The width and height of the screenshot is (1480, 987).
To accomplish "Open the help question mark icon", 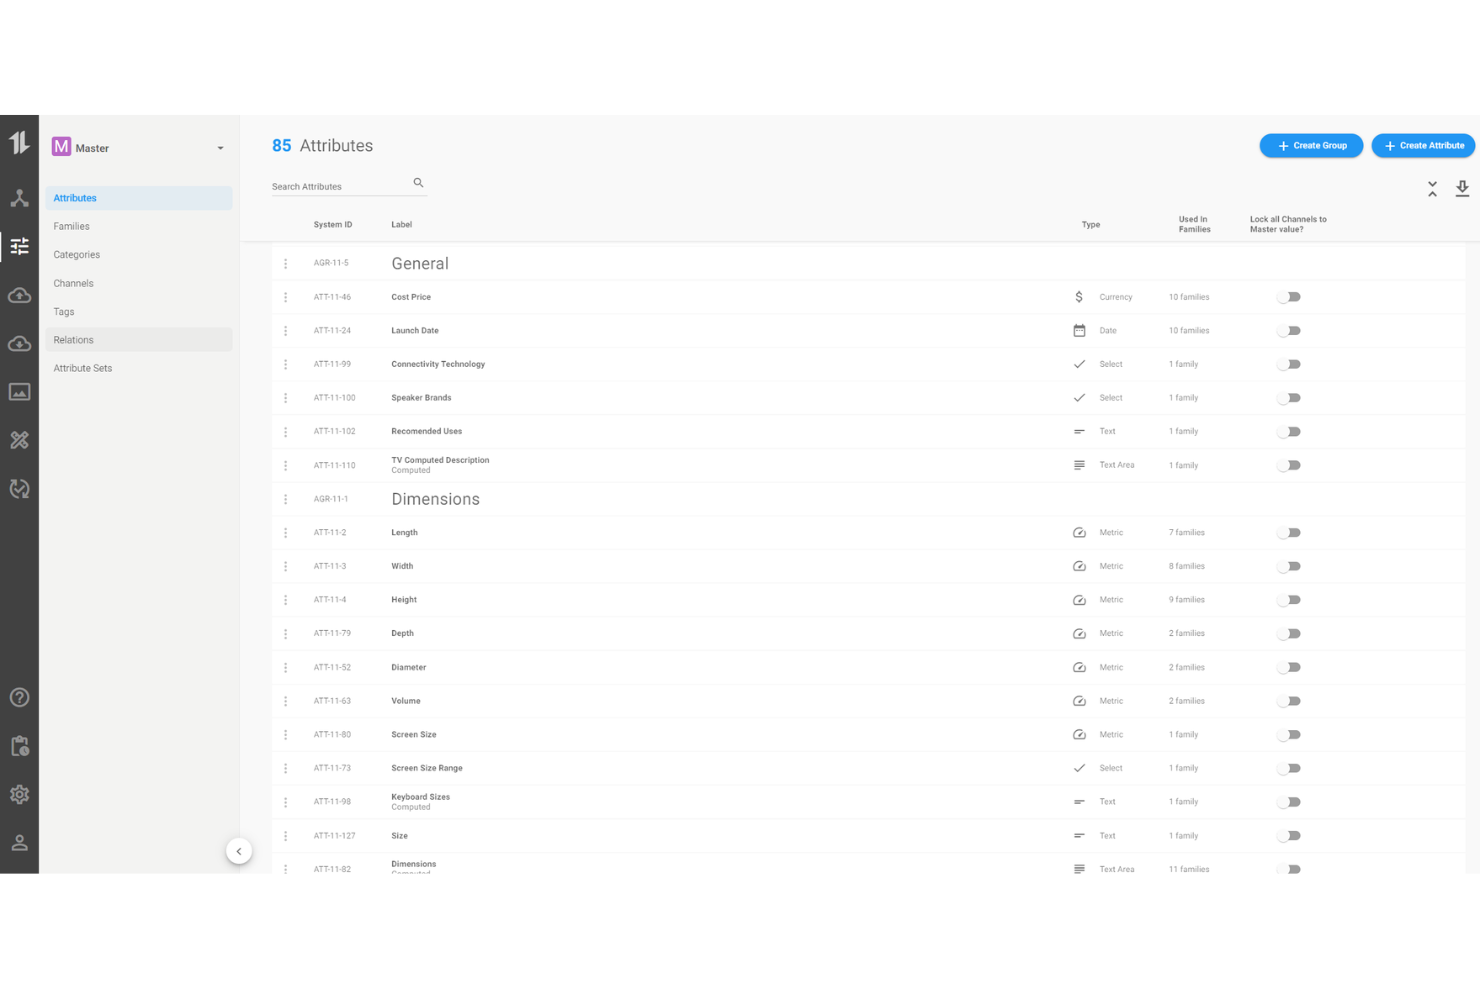I will [x=19, y=697].
